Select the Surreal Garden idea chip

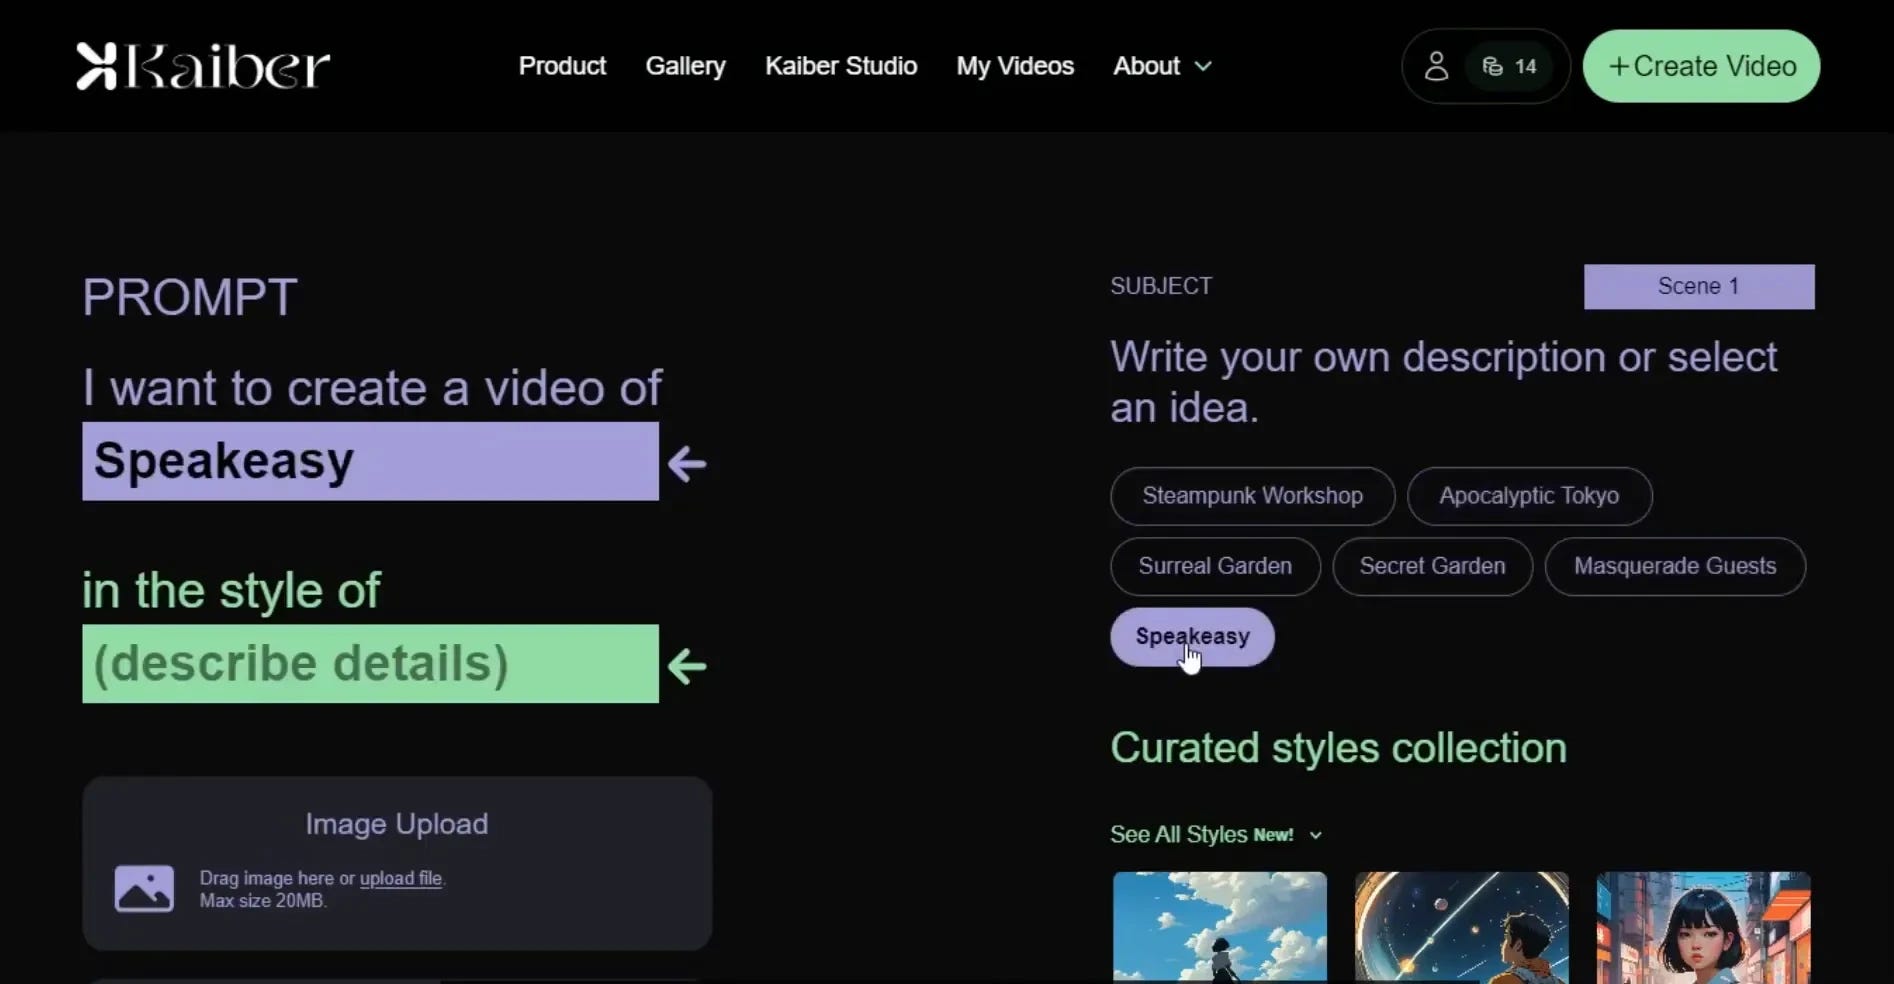[x=1214, y=566]
